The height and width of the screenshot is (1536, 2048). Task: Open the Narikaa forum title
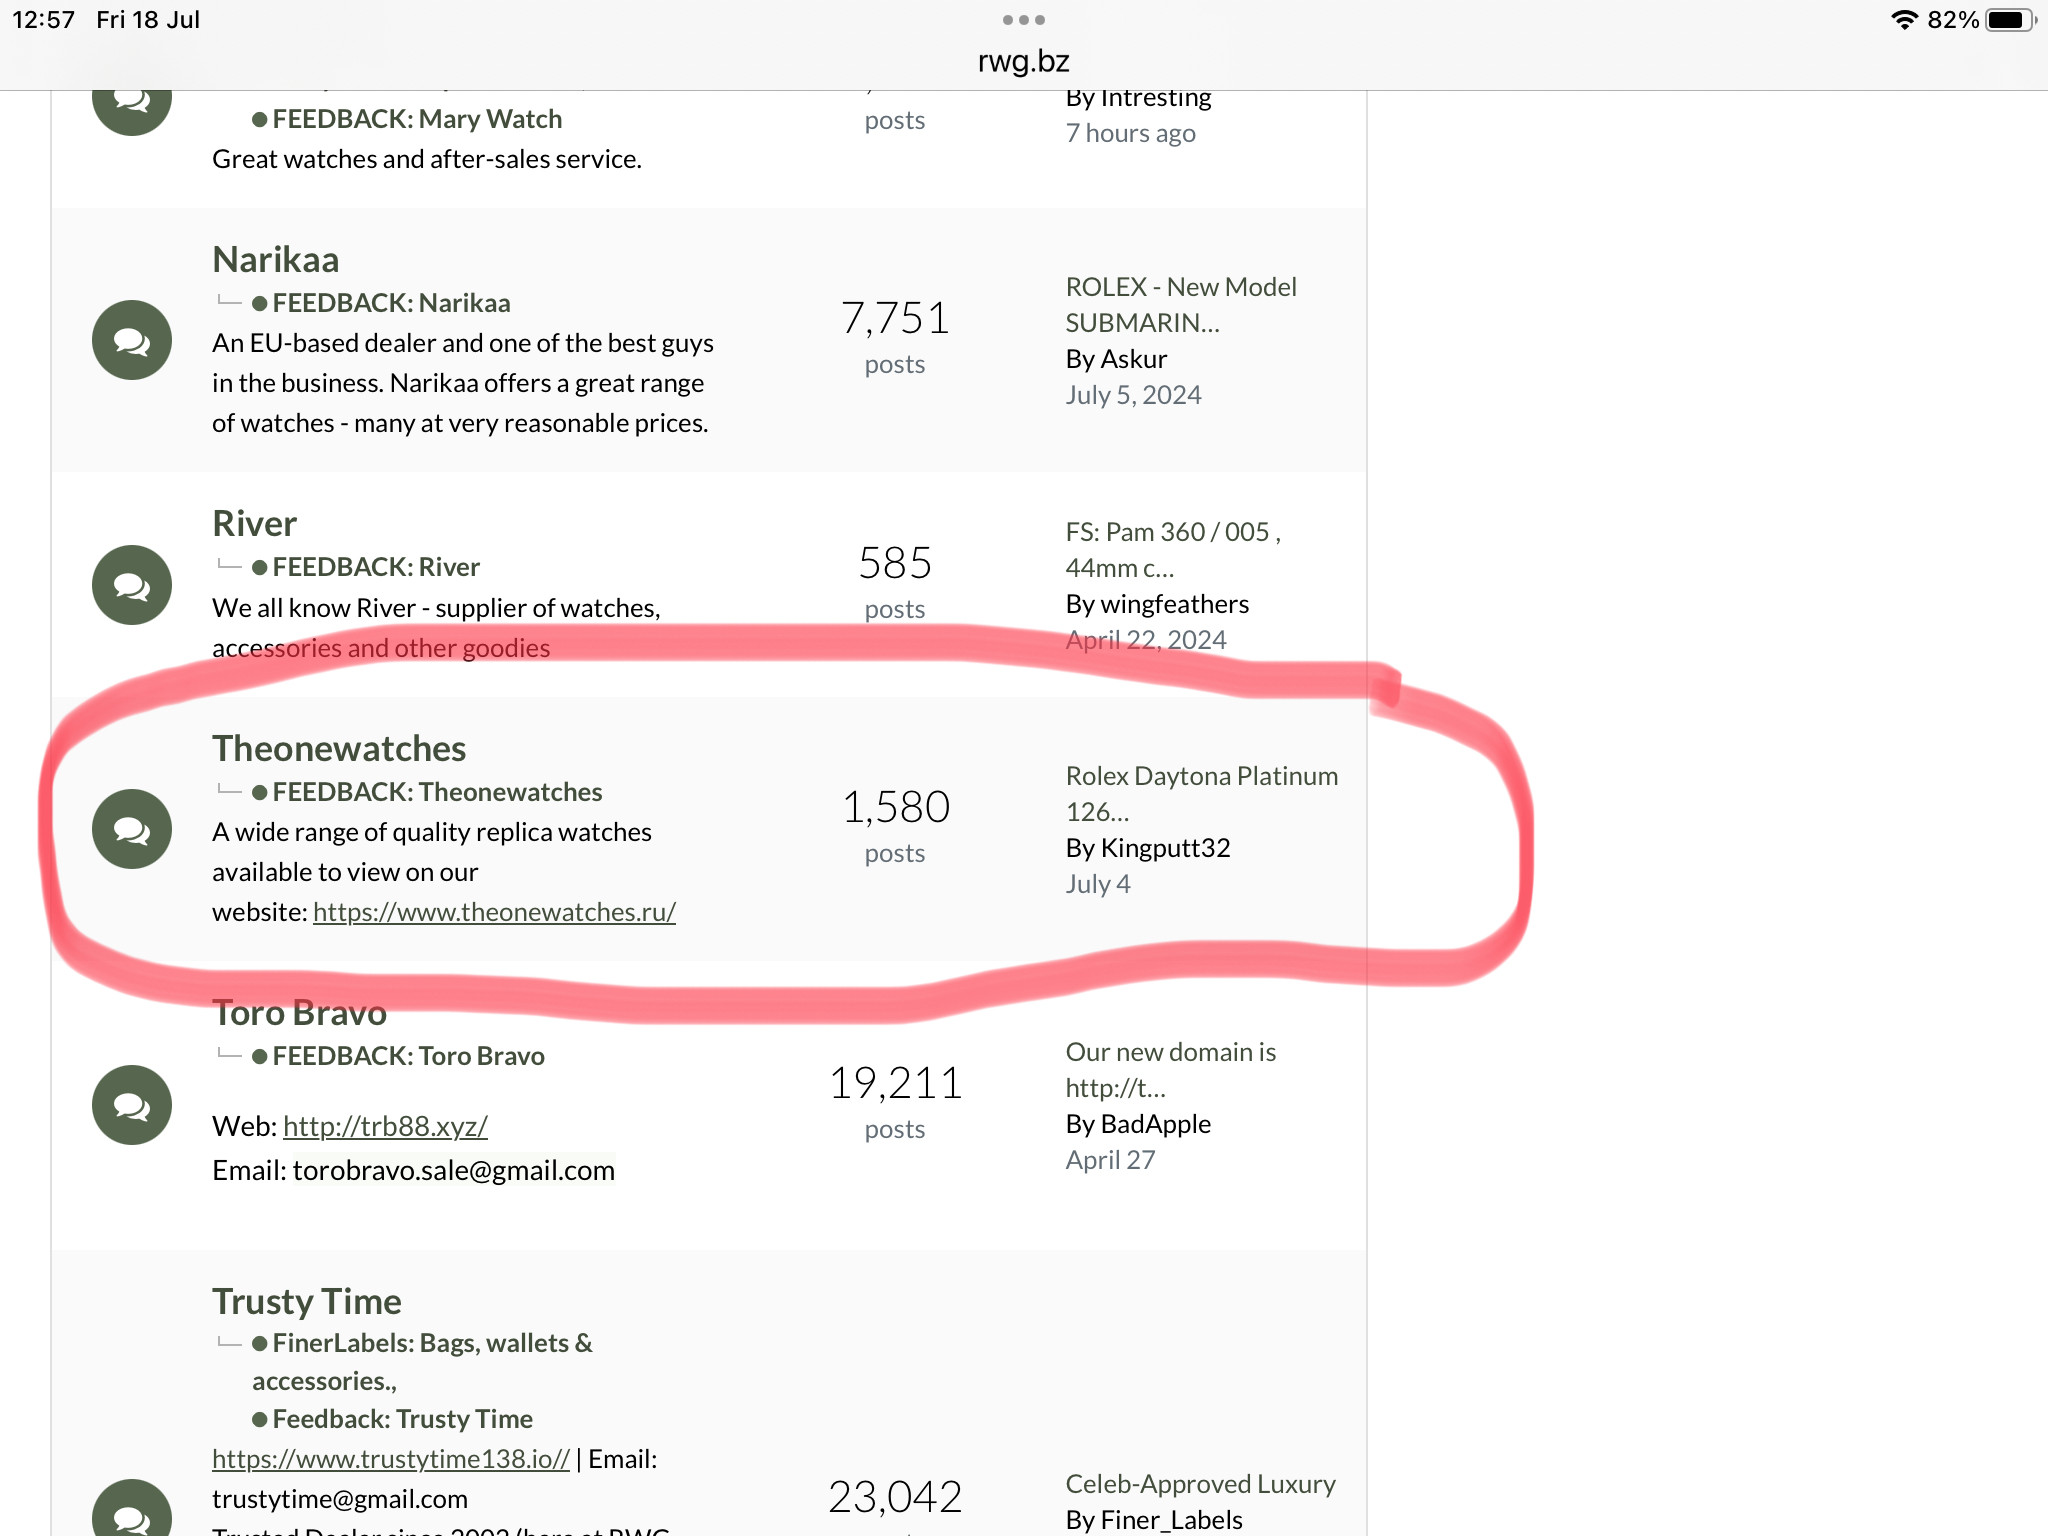point(275,259)
